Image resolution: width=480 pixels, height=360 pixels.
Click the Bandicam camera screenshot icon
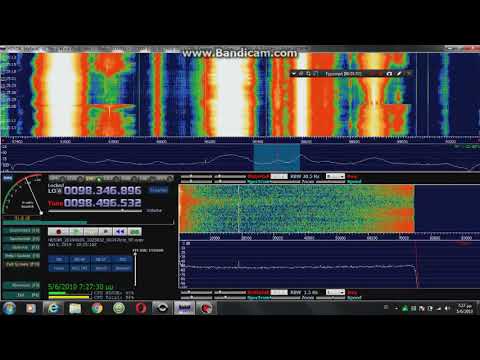pos(389,74)
